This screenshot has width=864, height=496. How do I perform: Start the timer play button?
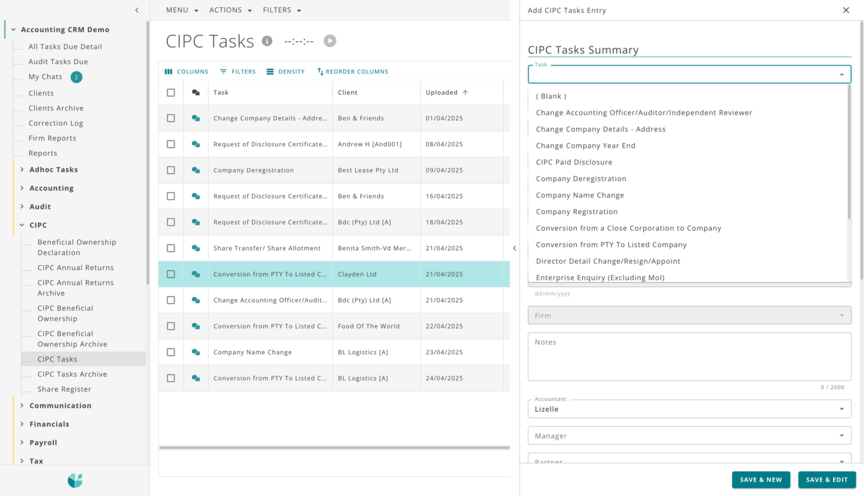[x=330, y=41]
